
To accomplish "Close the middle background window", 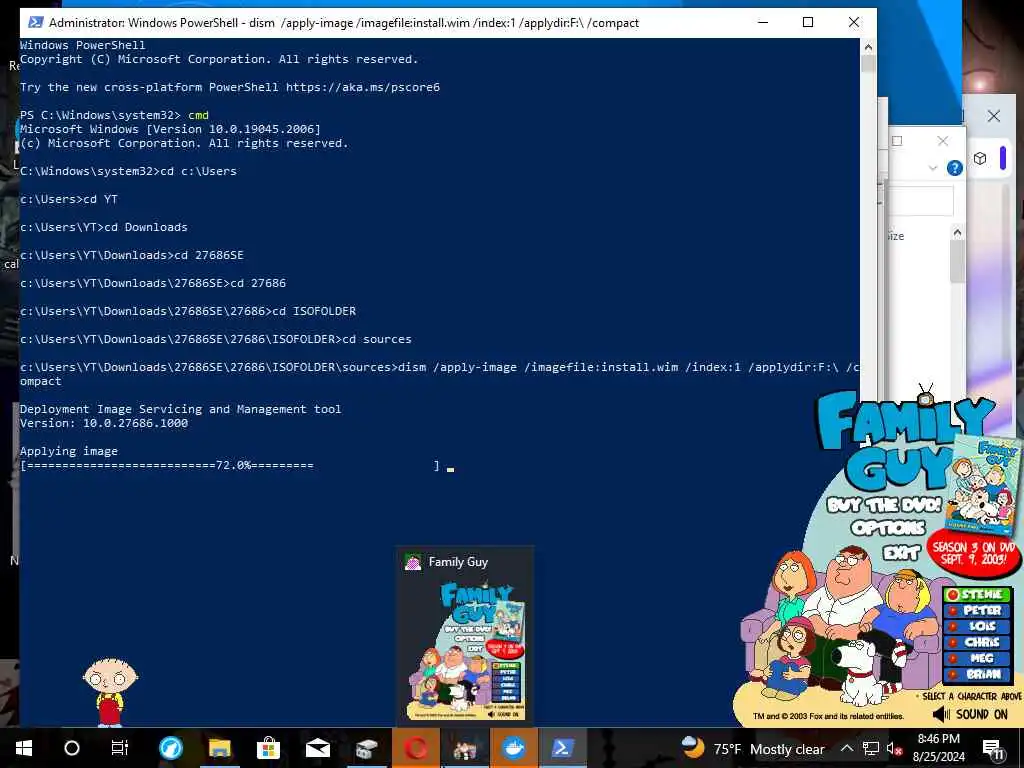I will tap(942, 140).
